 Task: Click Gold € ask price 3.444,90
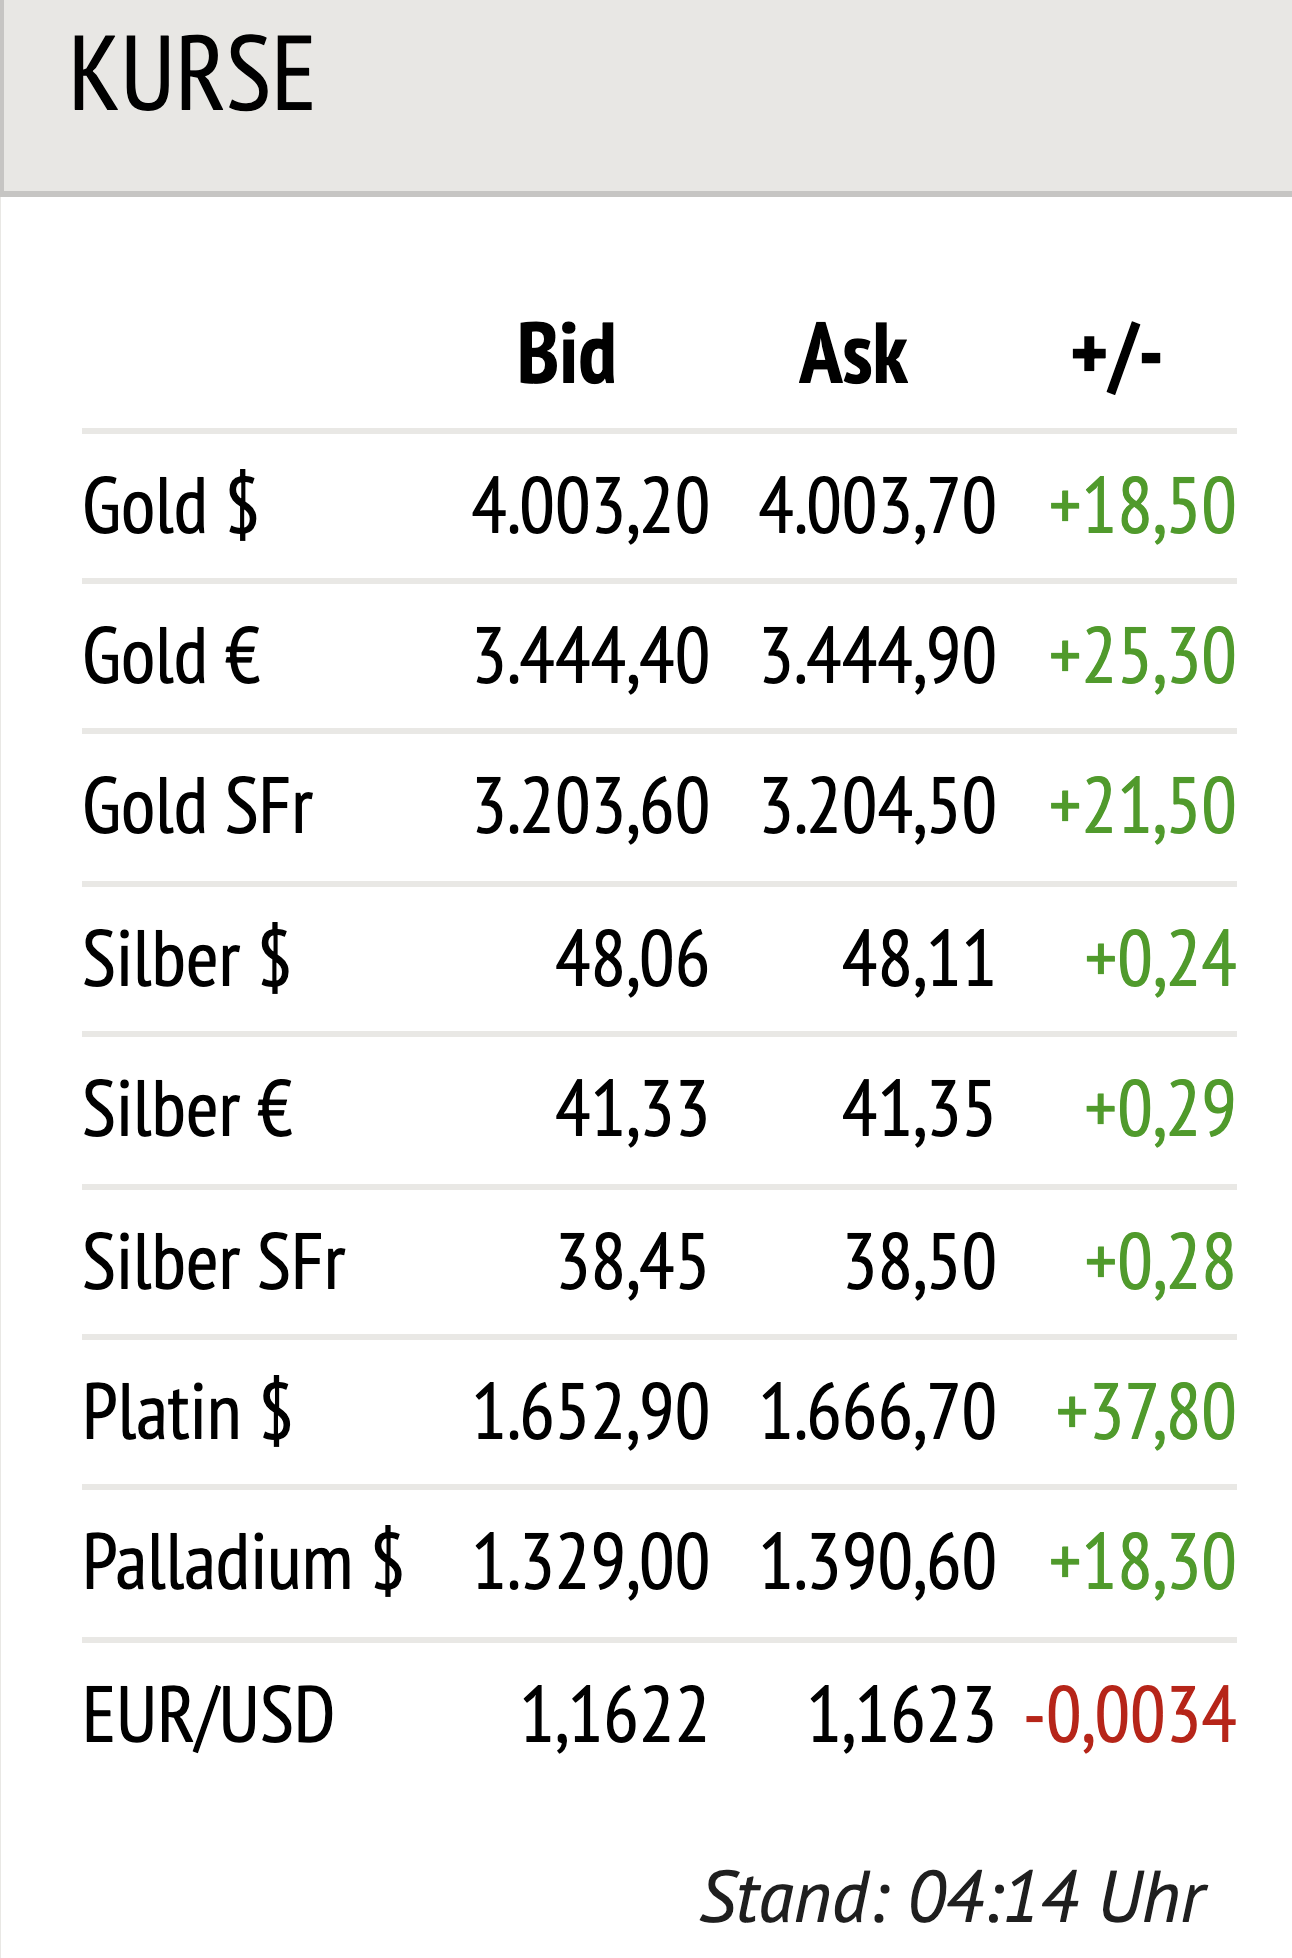(878, 657)
